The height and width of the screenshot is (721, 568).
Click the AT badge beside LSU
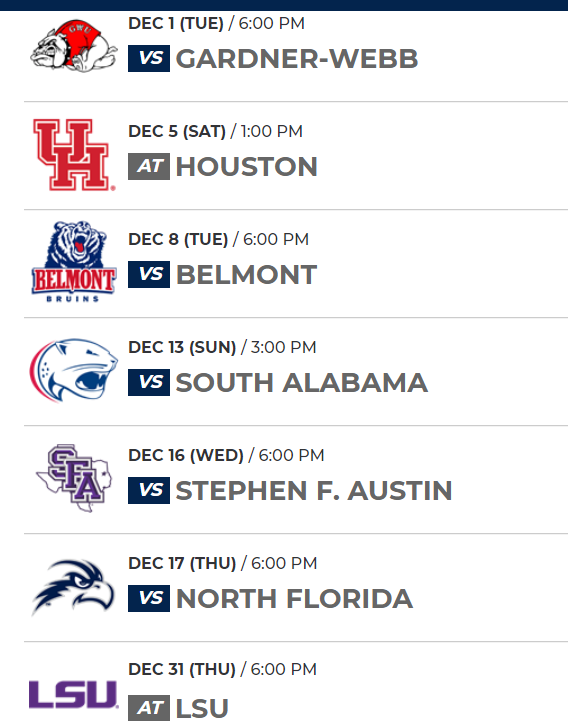point(149,708)
